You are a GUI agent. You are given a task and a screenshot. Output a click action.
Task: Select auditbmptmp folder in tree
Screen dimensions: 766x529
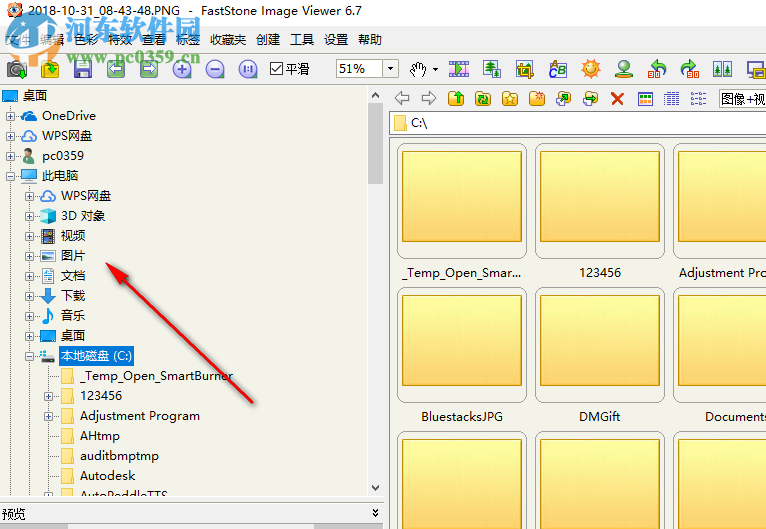pos(119,456)
